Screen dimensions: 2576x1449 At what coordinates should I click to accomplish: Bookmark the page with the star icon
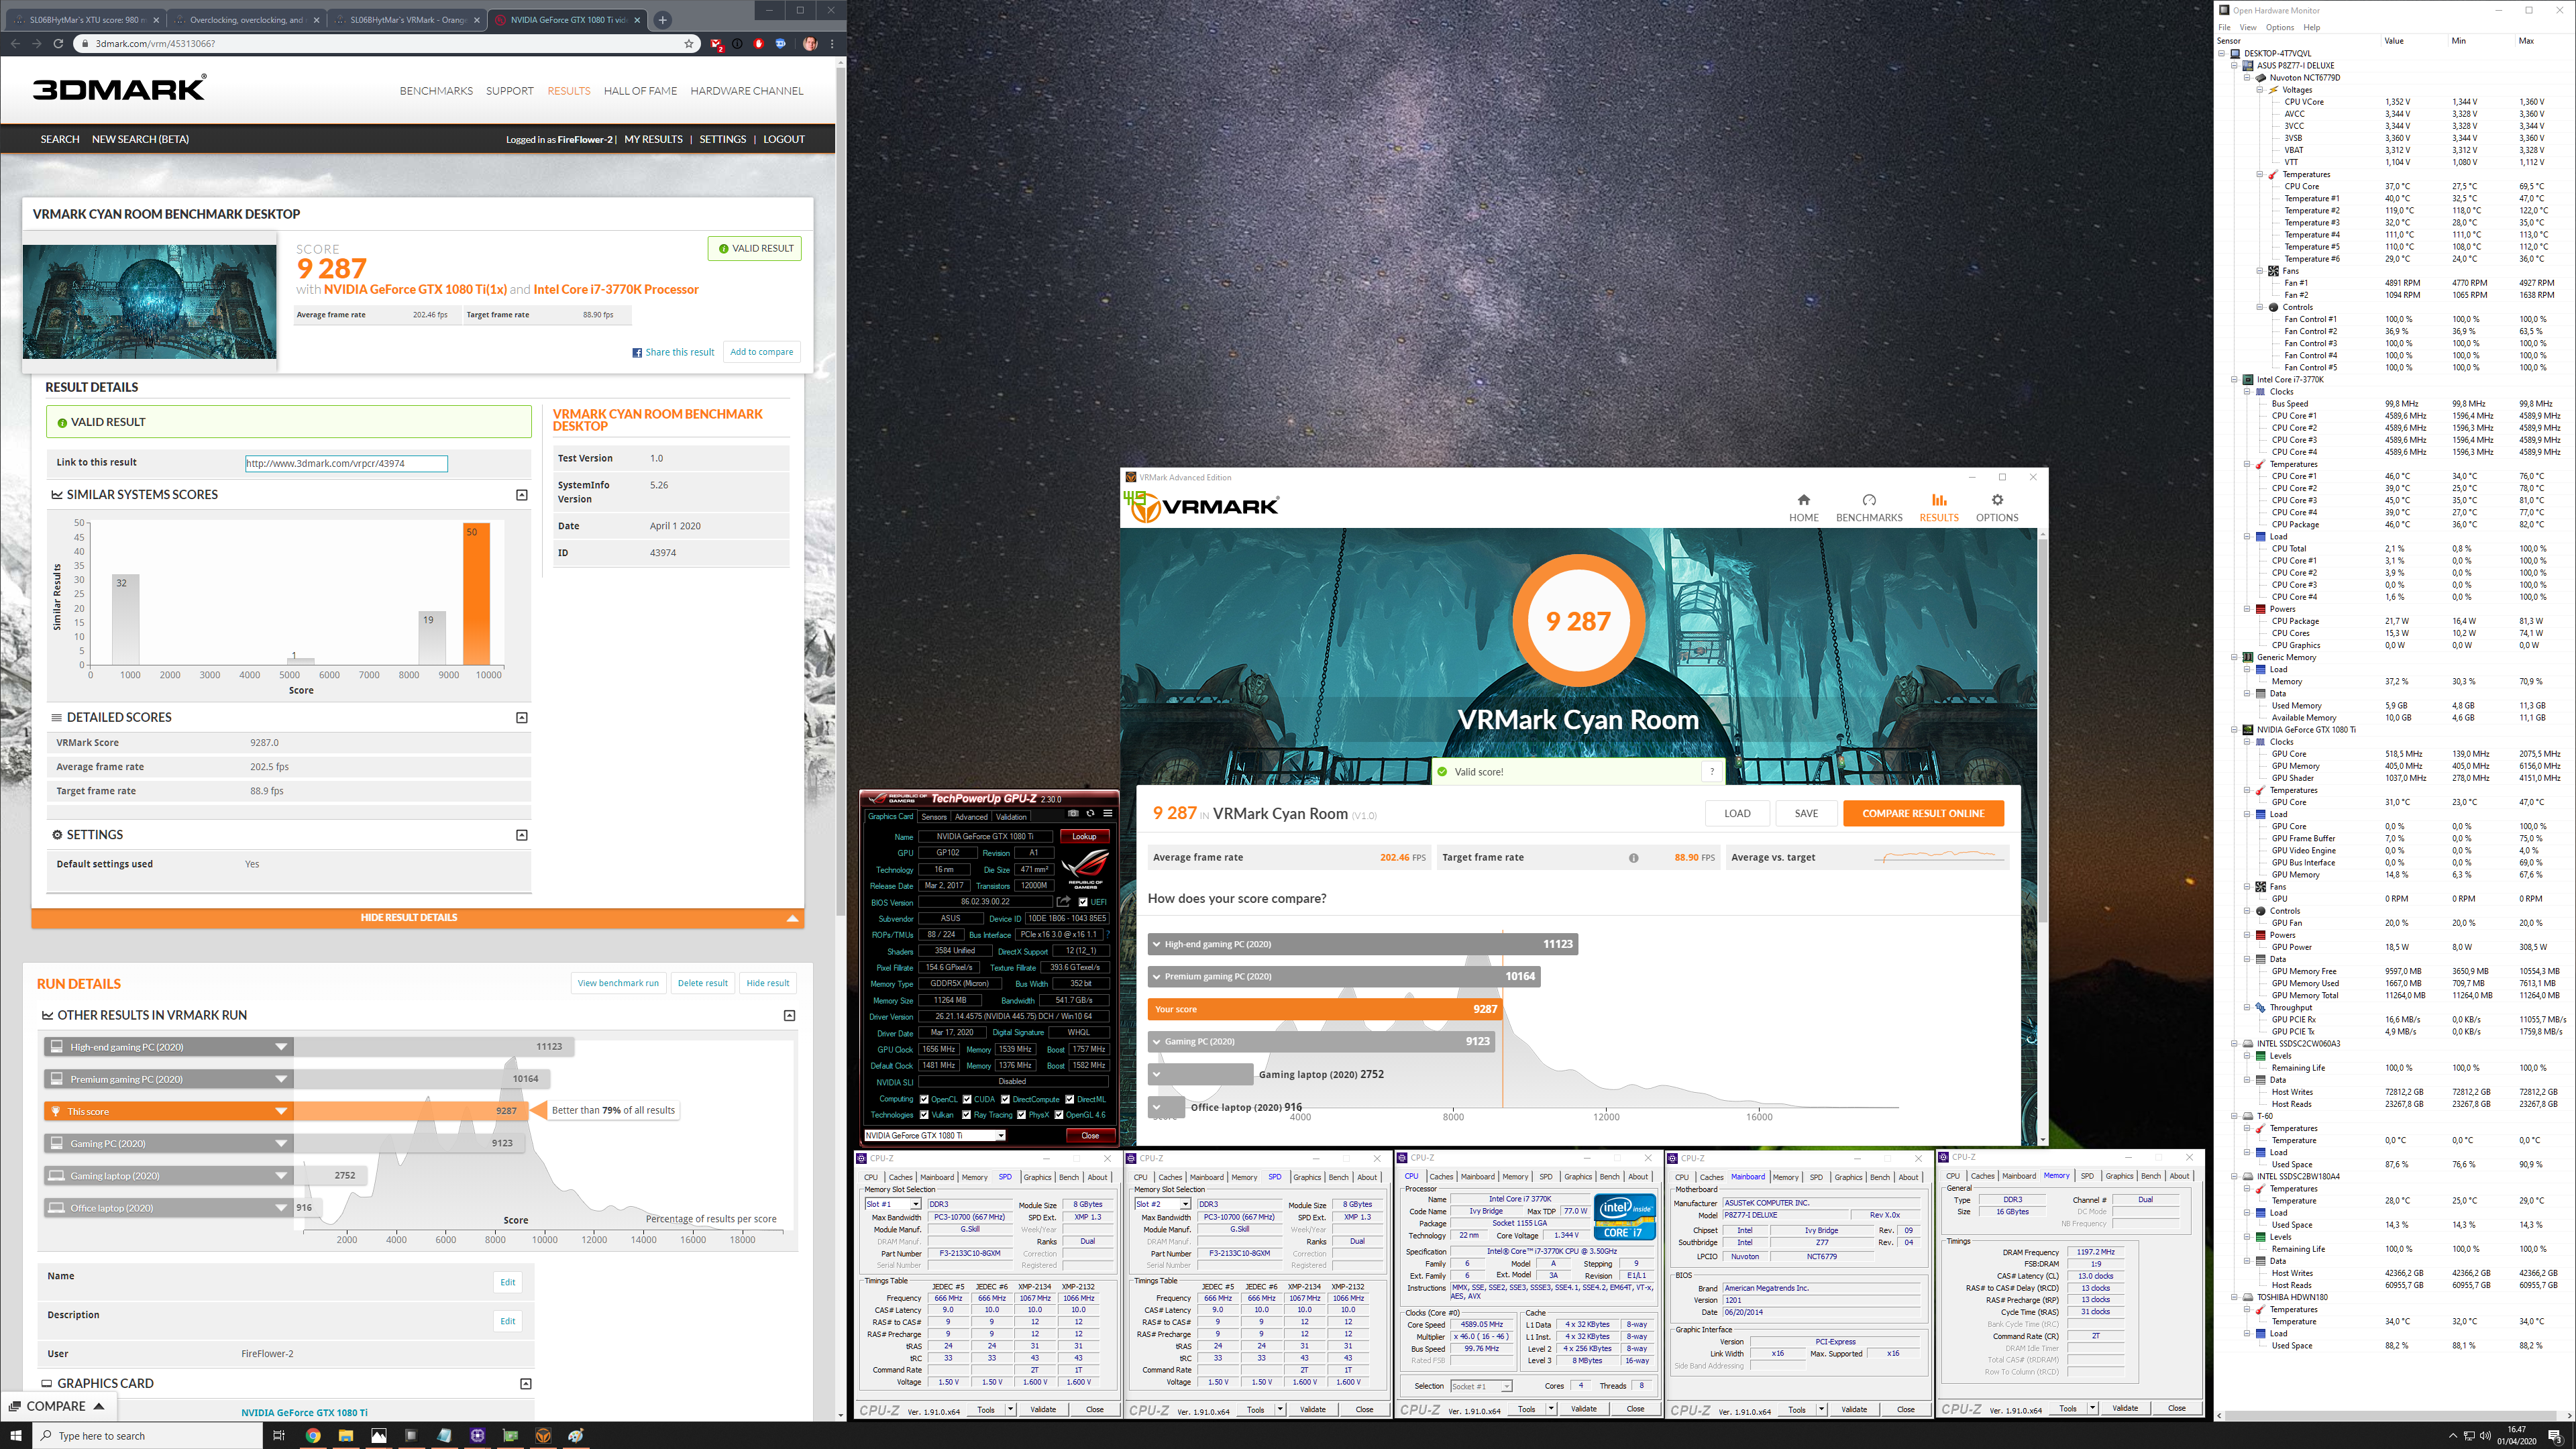click(x=688, y=43)
